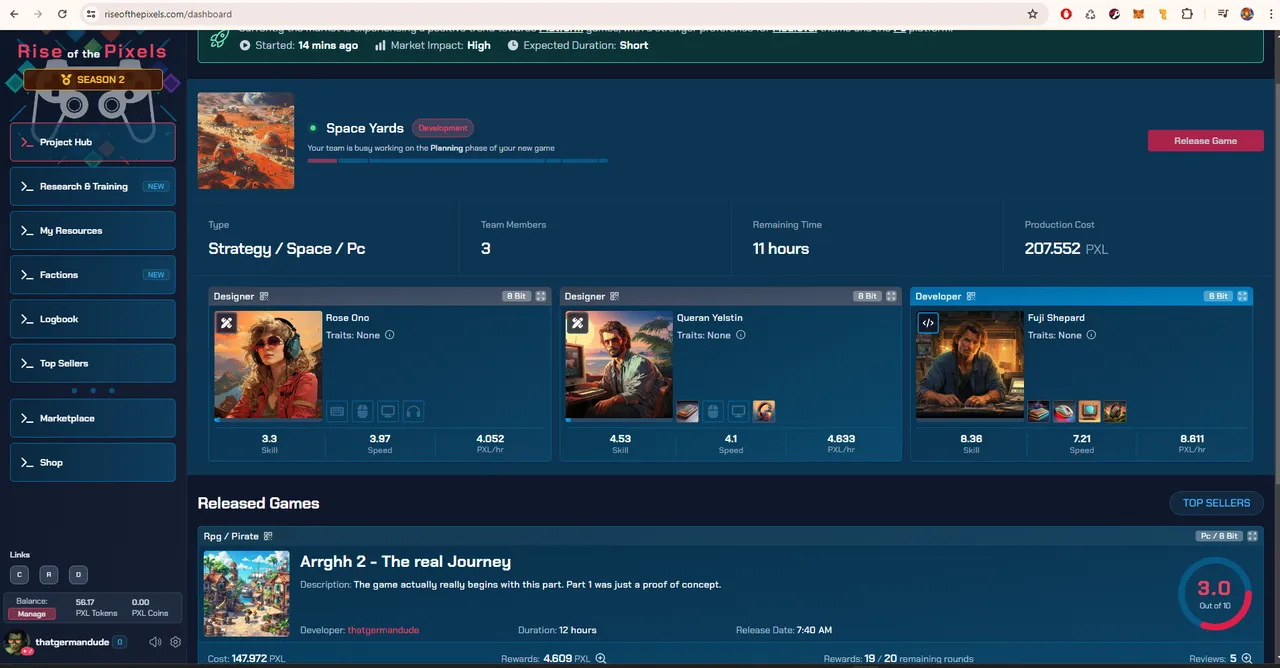Click the 3.0 out of 10 rating gauge
1280x668 pixels.
(1214, 593)
